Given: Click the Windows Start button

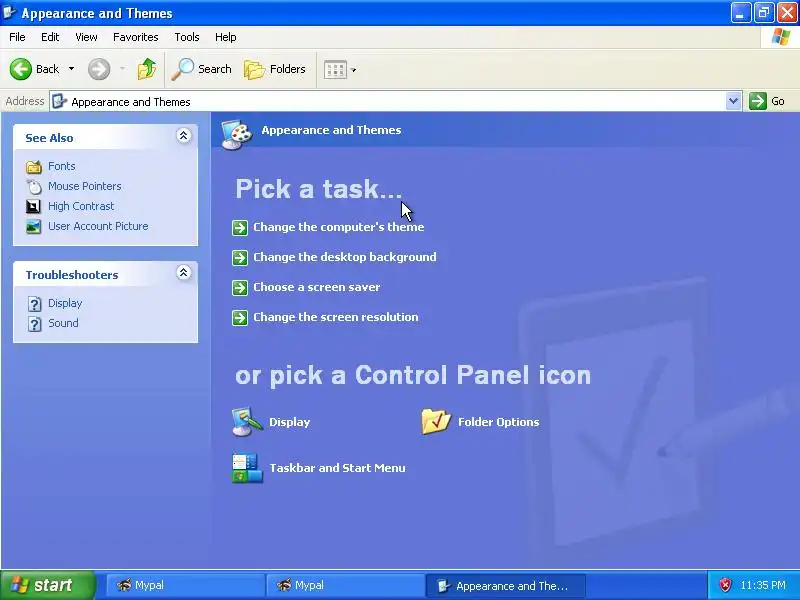Looking at the screenshot, I should pyautogui.click(x=48, y=585).
